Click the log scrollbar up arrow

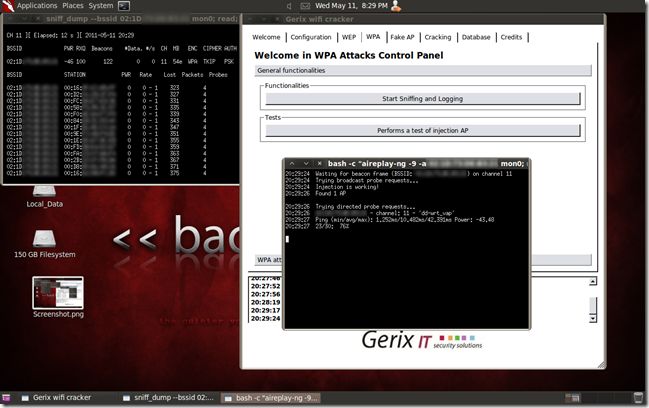click(593, 281)
